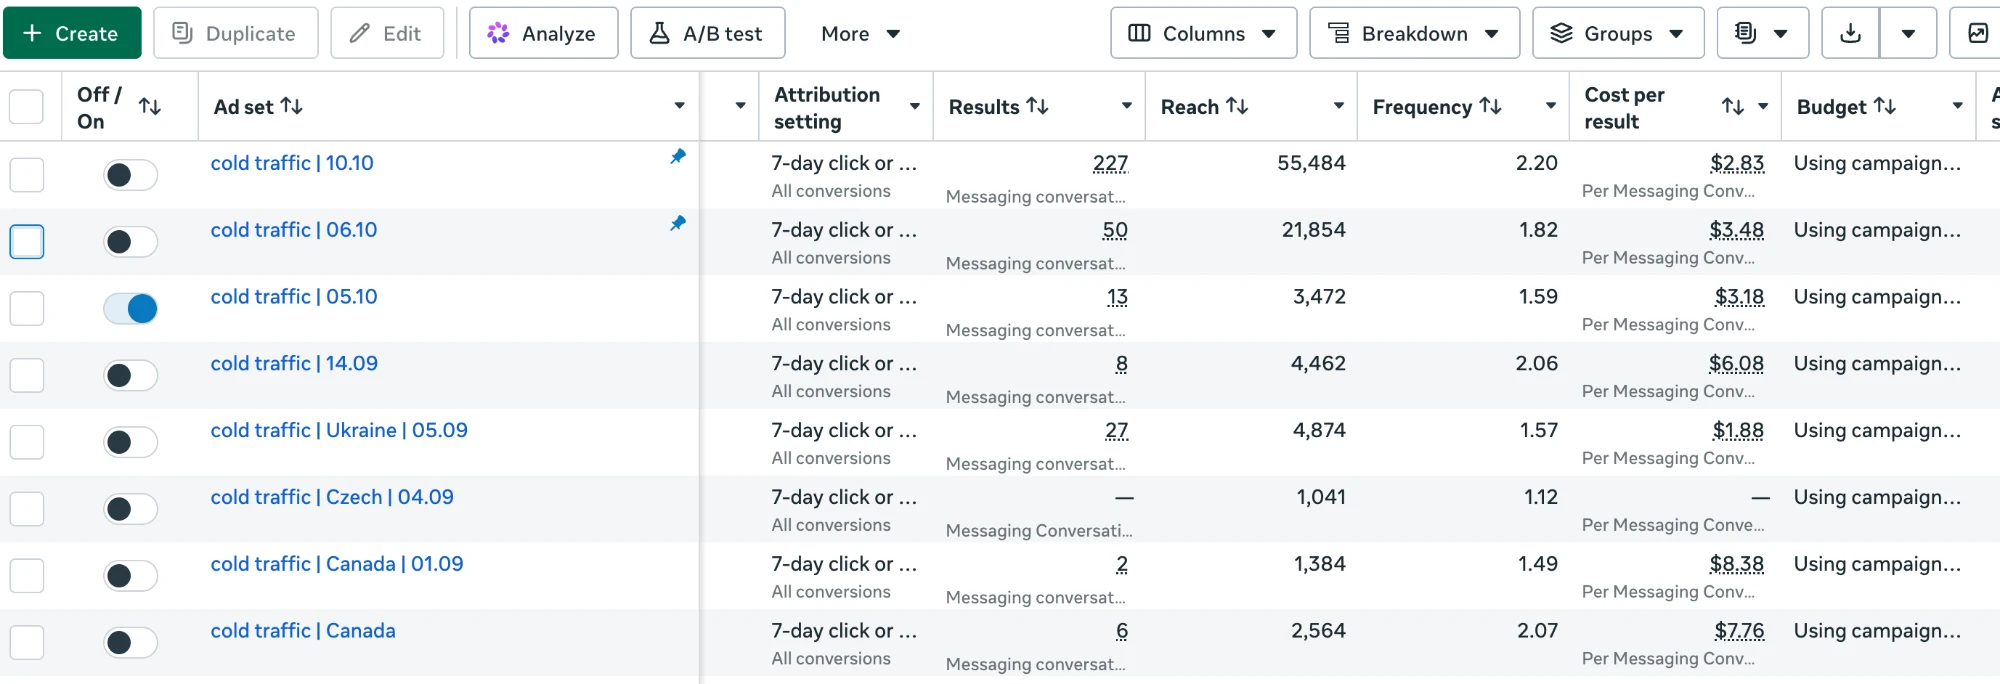This screenshot has height=684, width=2000.
Task: Click the $8.38 cost per result
Action: click(x=1737, y=564)
